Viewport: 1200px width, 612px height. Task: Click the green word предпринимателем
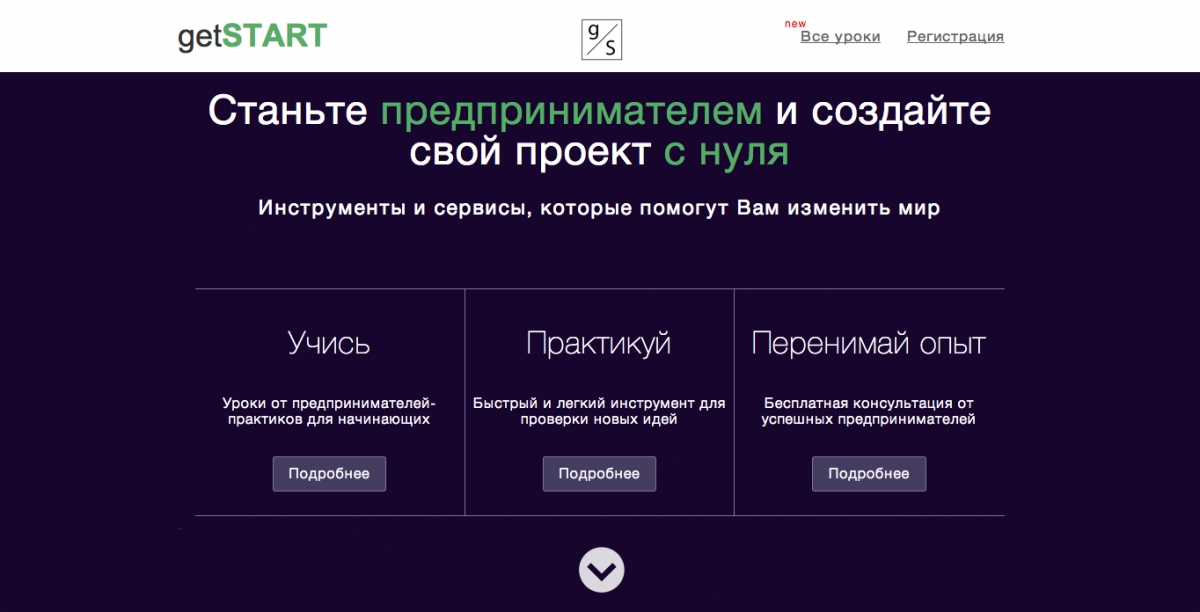coord(571,111)
